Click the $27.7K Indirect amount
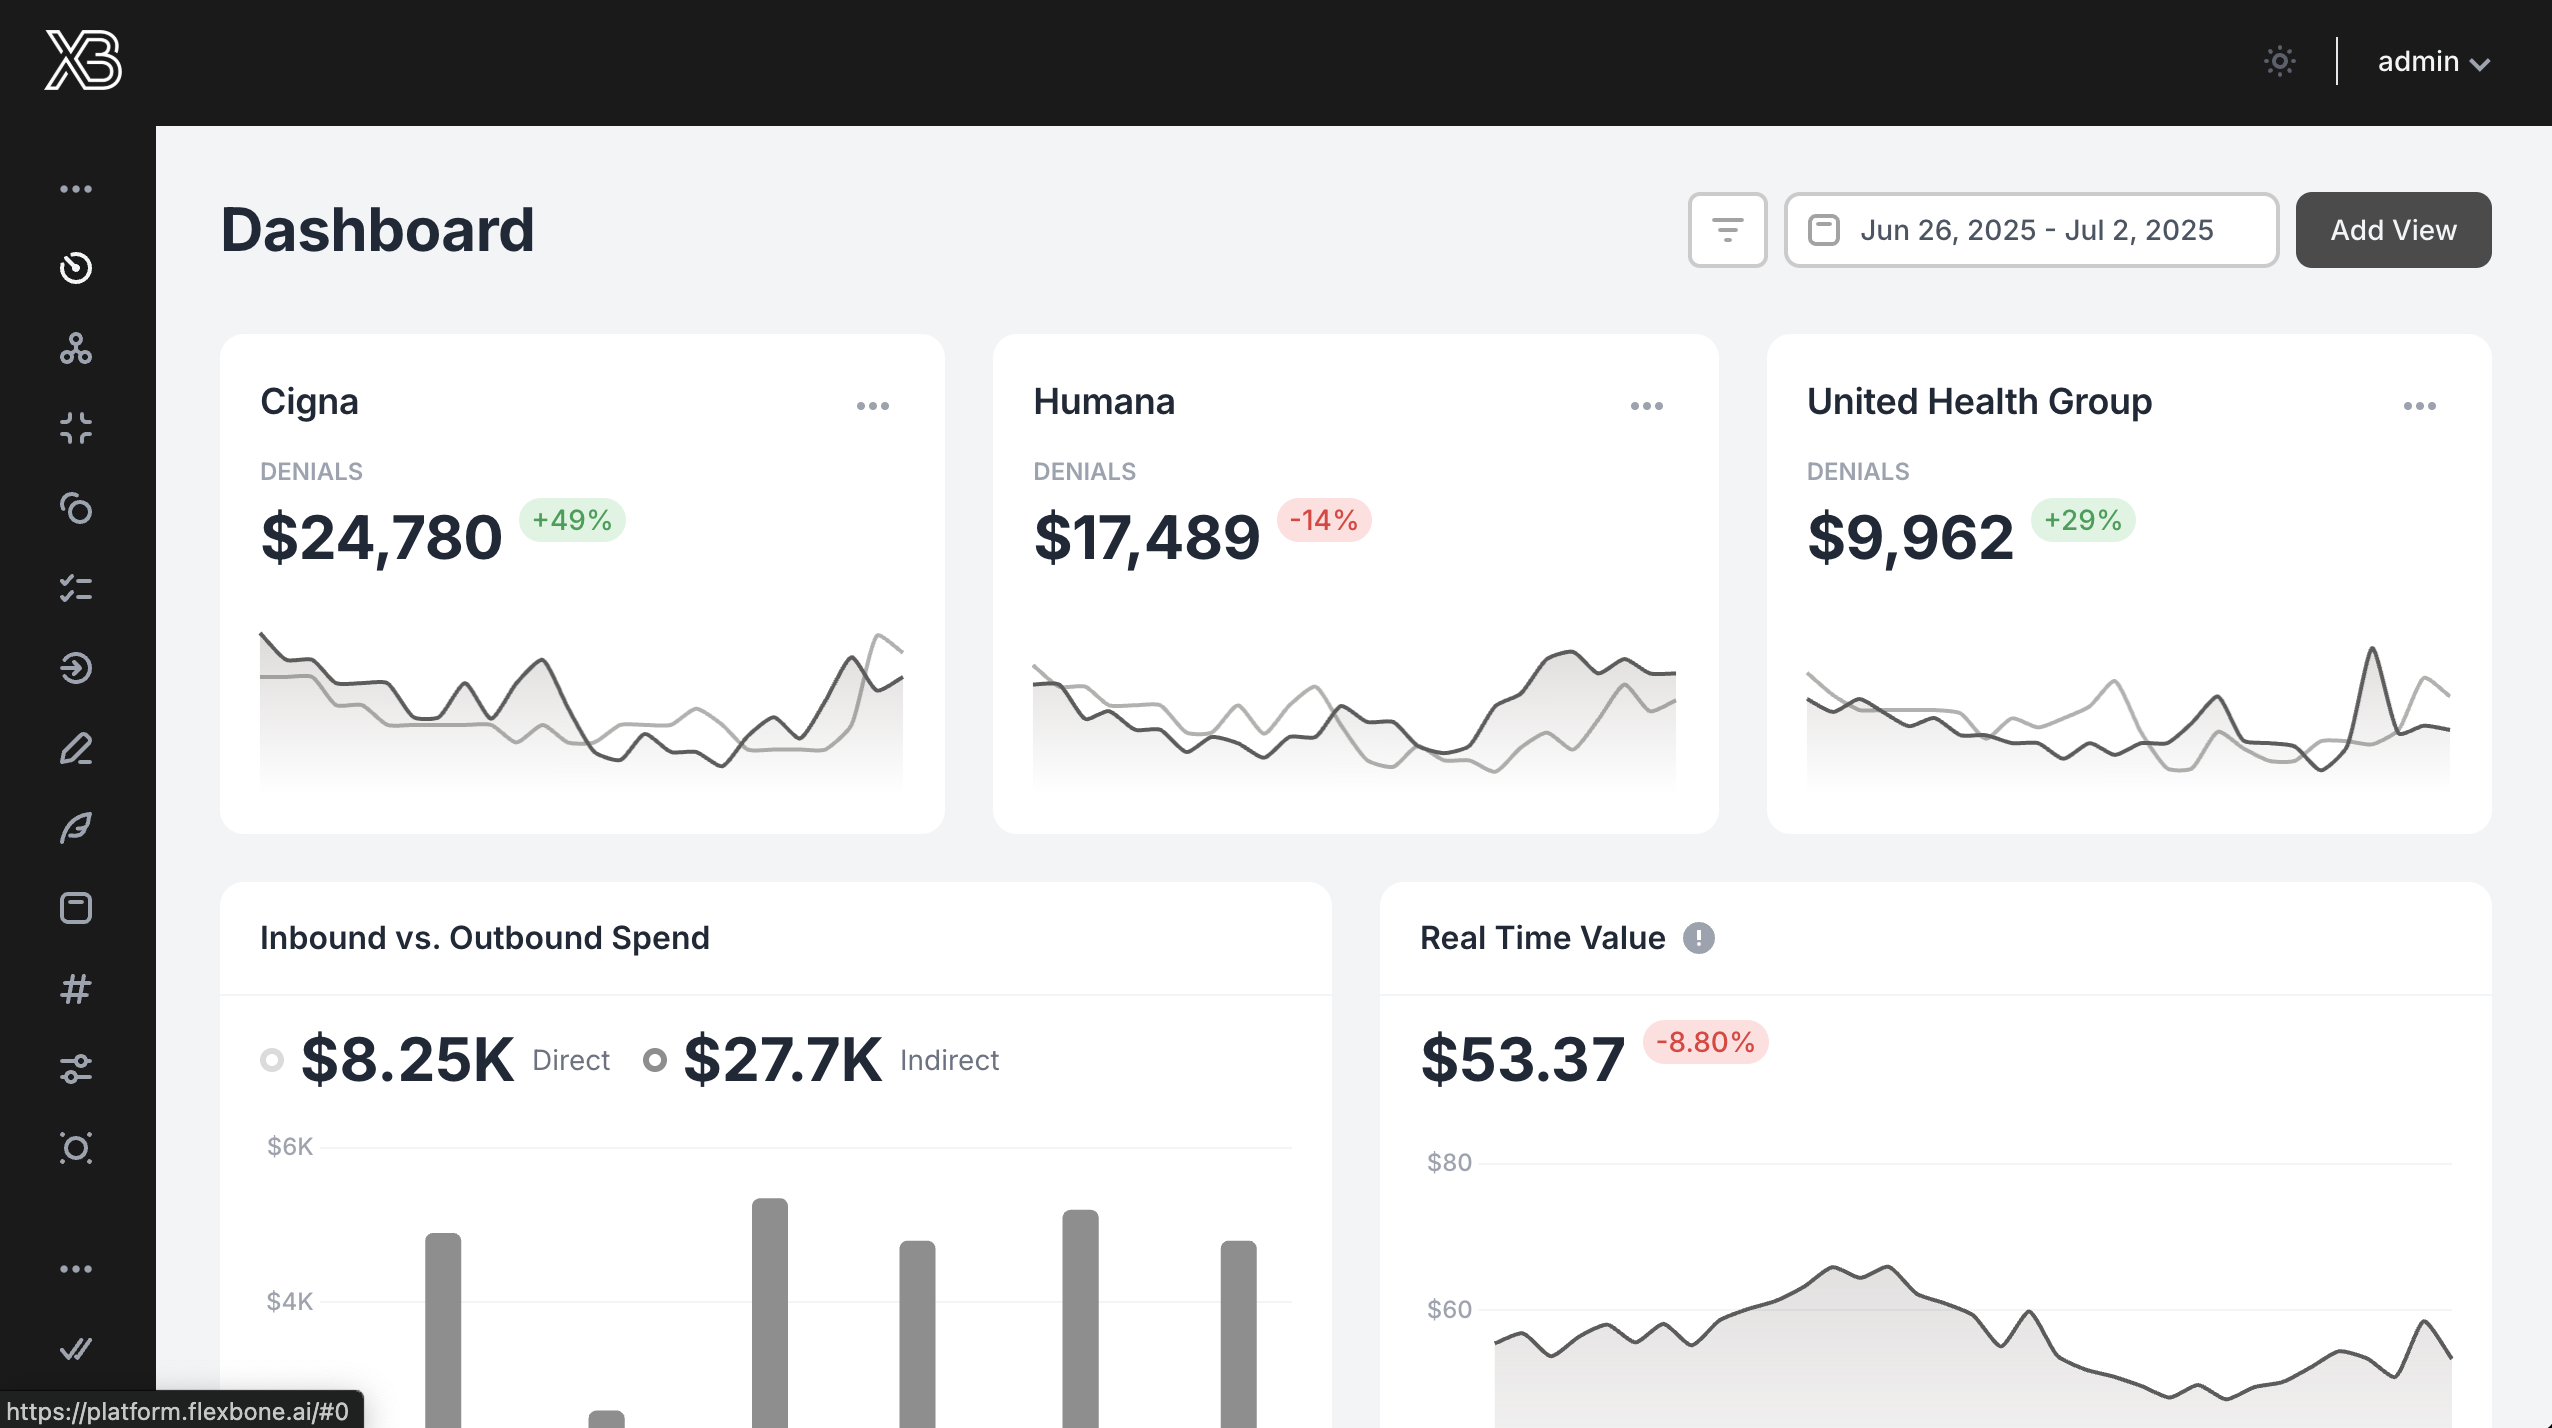This screenshot has height=1428, width=2552. point(783,1060)
